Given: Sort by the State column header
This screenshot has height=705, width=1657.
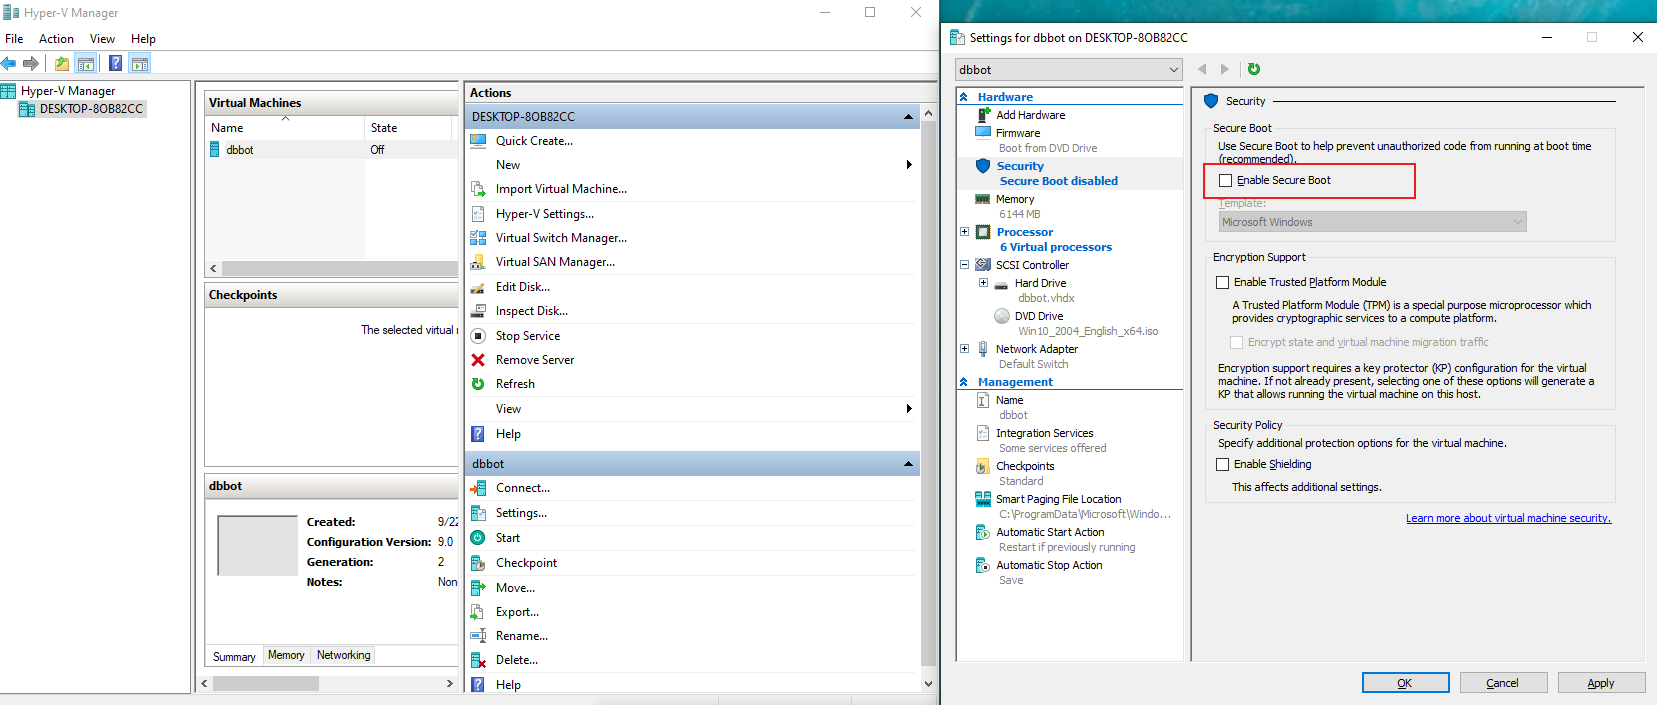Looking at the screenshot, I should tap(410, 128).
